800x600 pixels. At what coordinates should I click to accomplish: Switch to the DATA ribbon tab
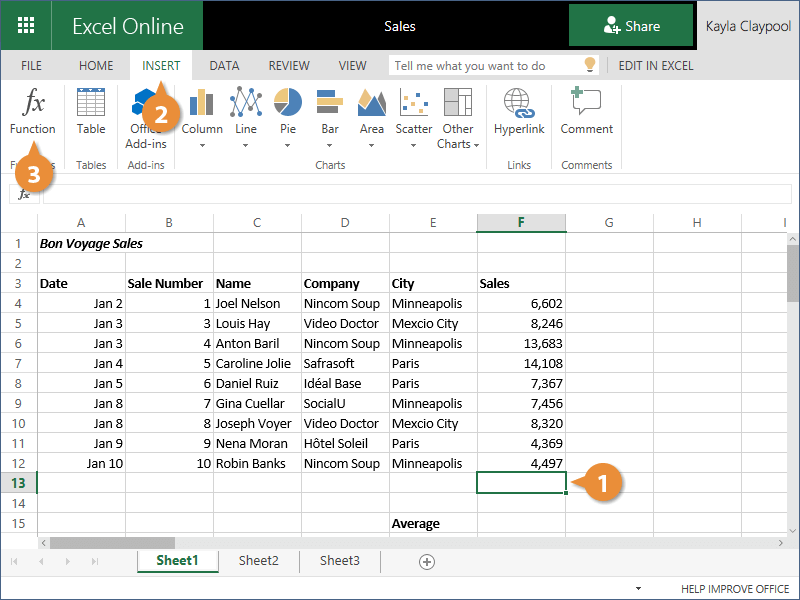[x=224, y=66]
